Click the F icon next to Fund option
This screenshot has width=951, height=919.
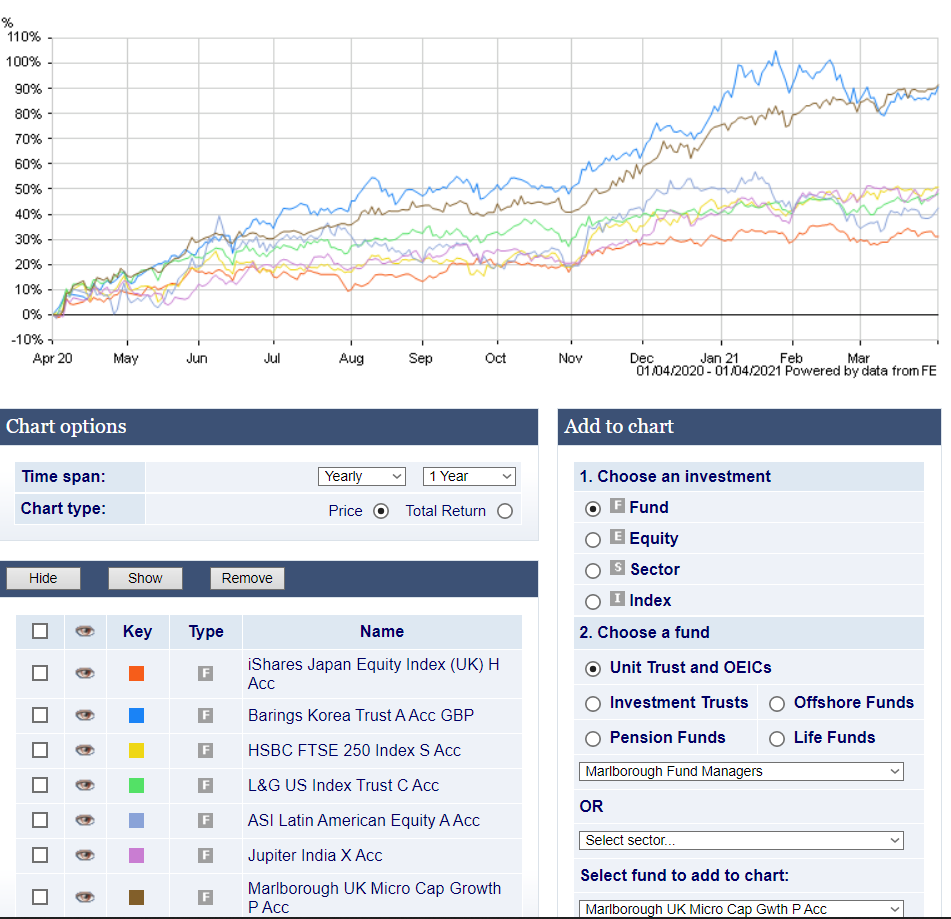(x=617, y=505)
